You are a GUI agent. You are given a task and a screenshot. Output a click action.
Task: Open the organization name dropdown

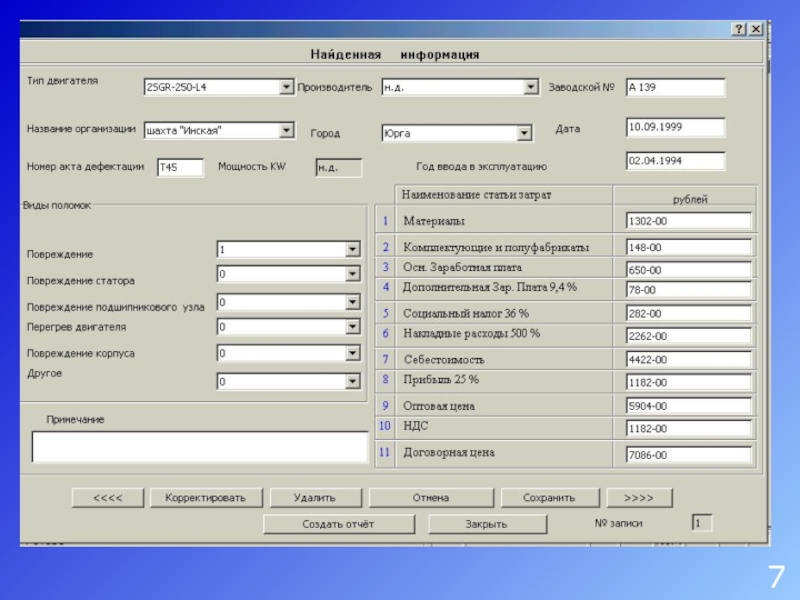(286, 130)
